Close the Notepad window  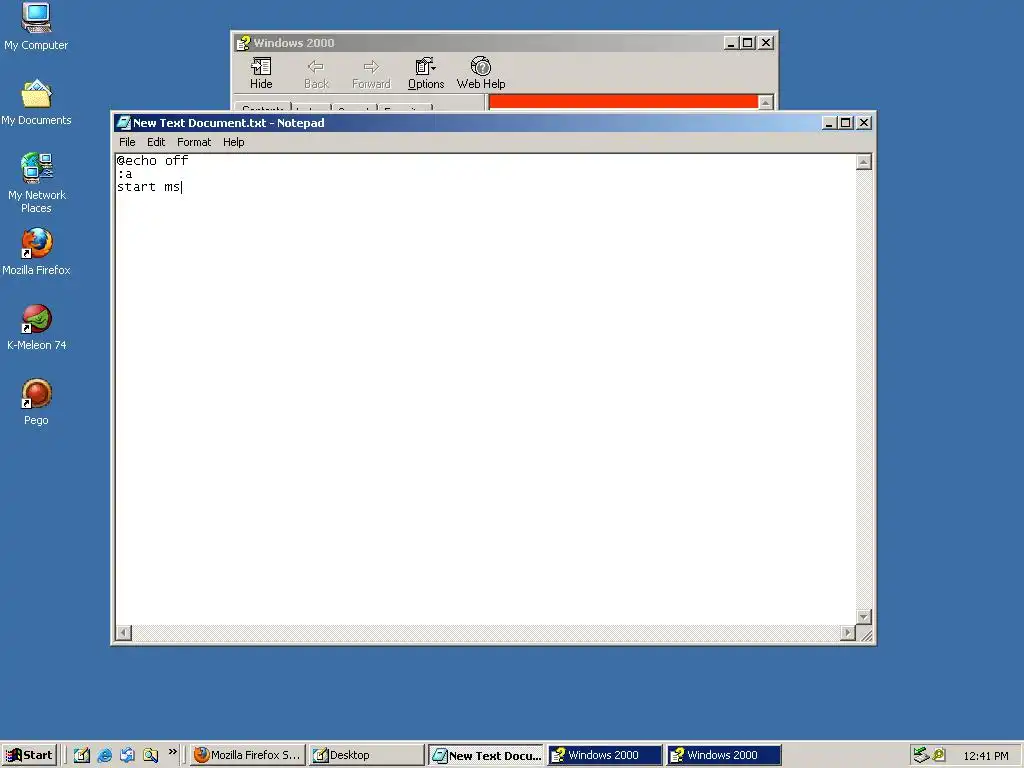864,123
